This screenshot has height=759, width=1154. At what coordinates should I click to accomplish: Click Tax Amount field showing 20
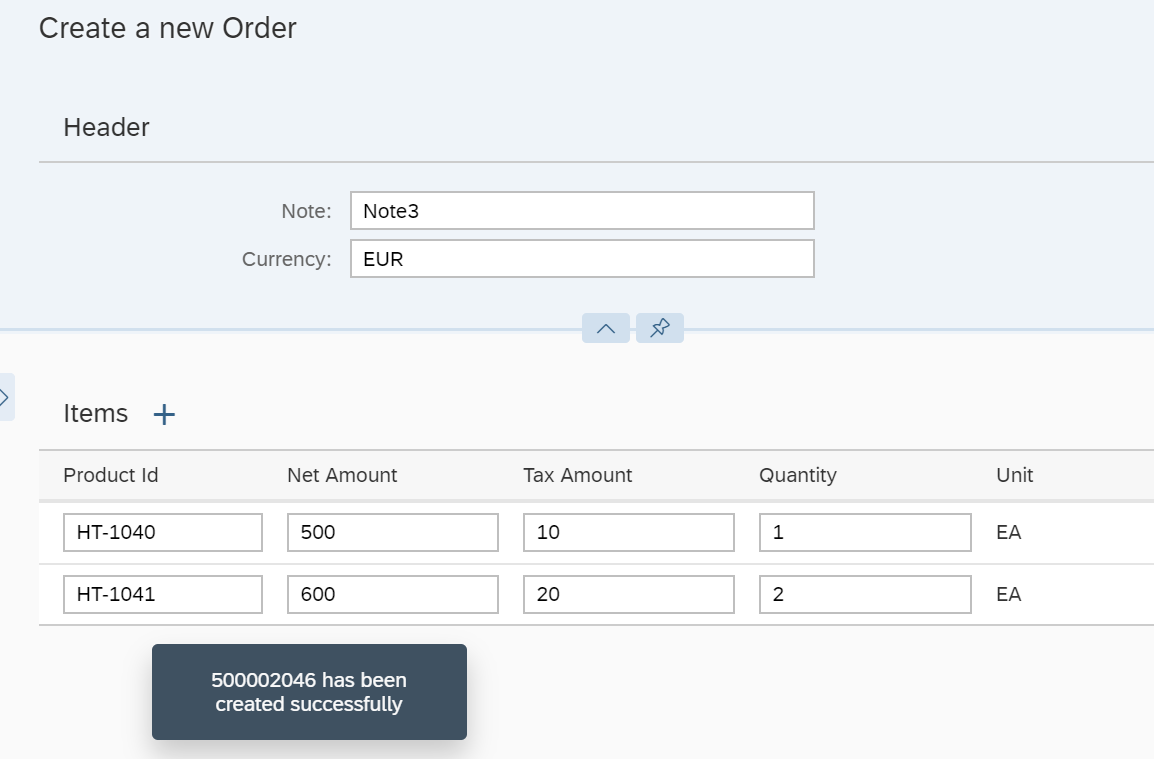click(x=629, y=594)
